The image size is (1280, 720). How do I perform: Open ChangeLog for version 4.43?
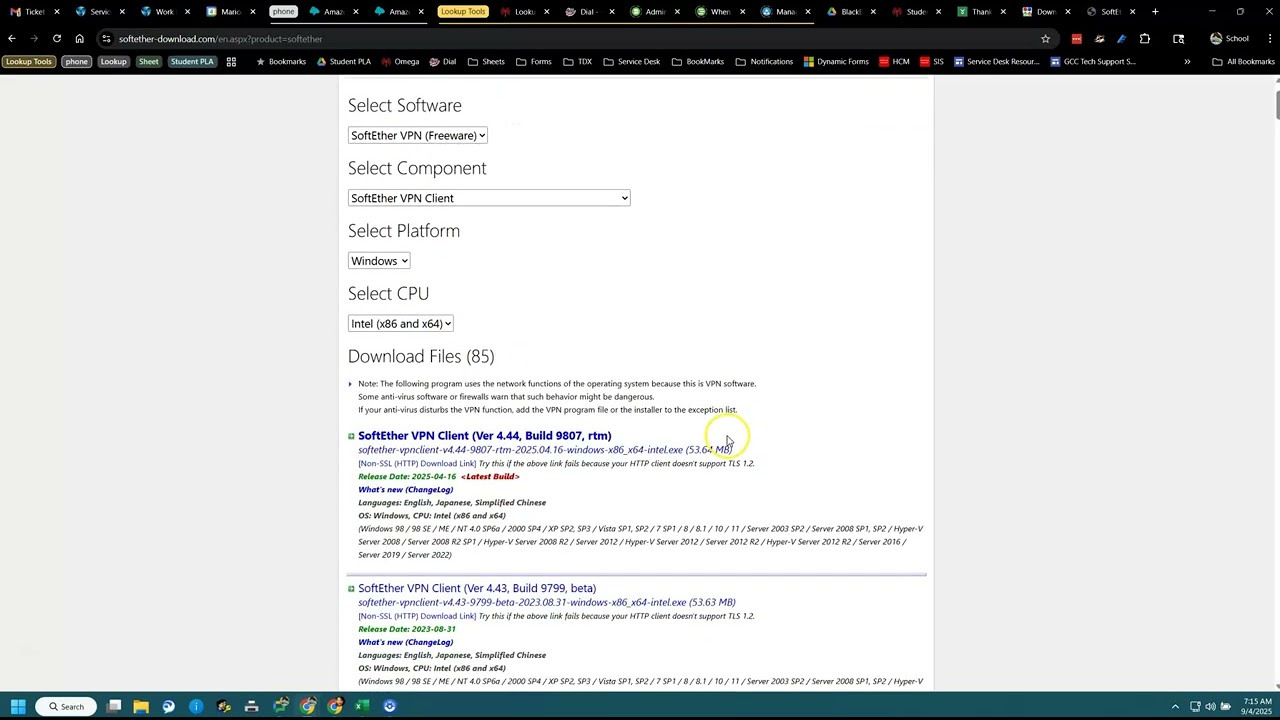(x=405, y=643)
